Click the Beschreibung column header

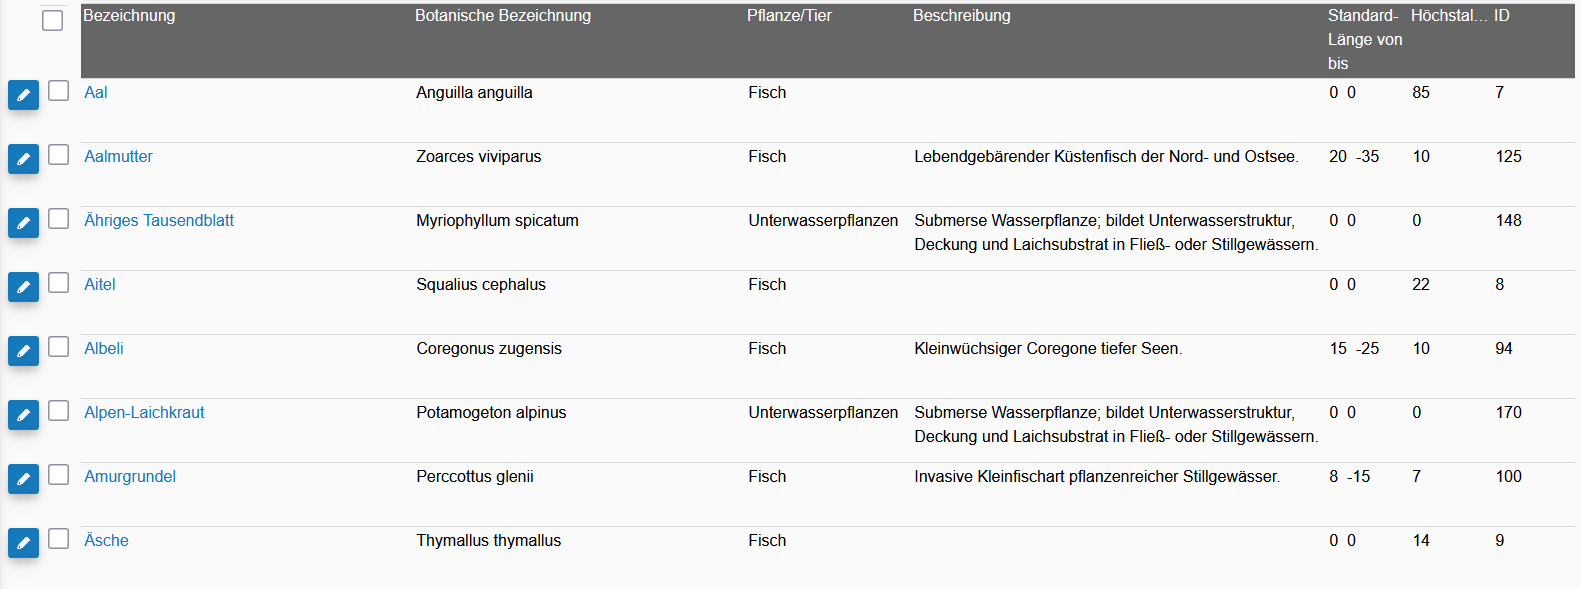962,16
